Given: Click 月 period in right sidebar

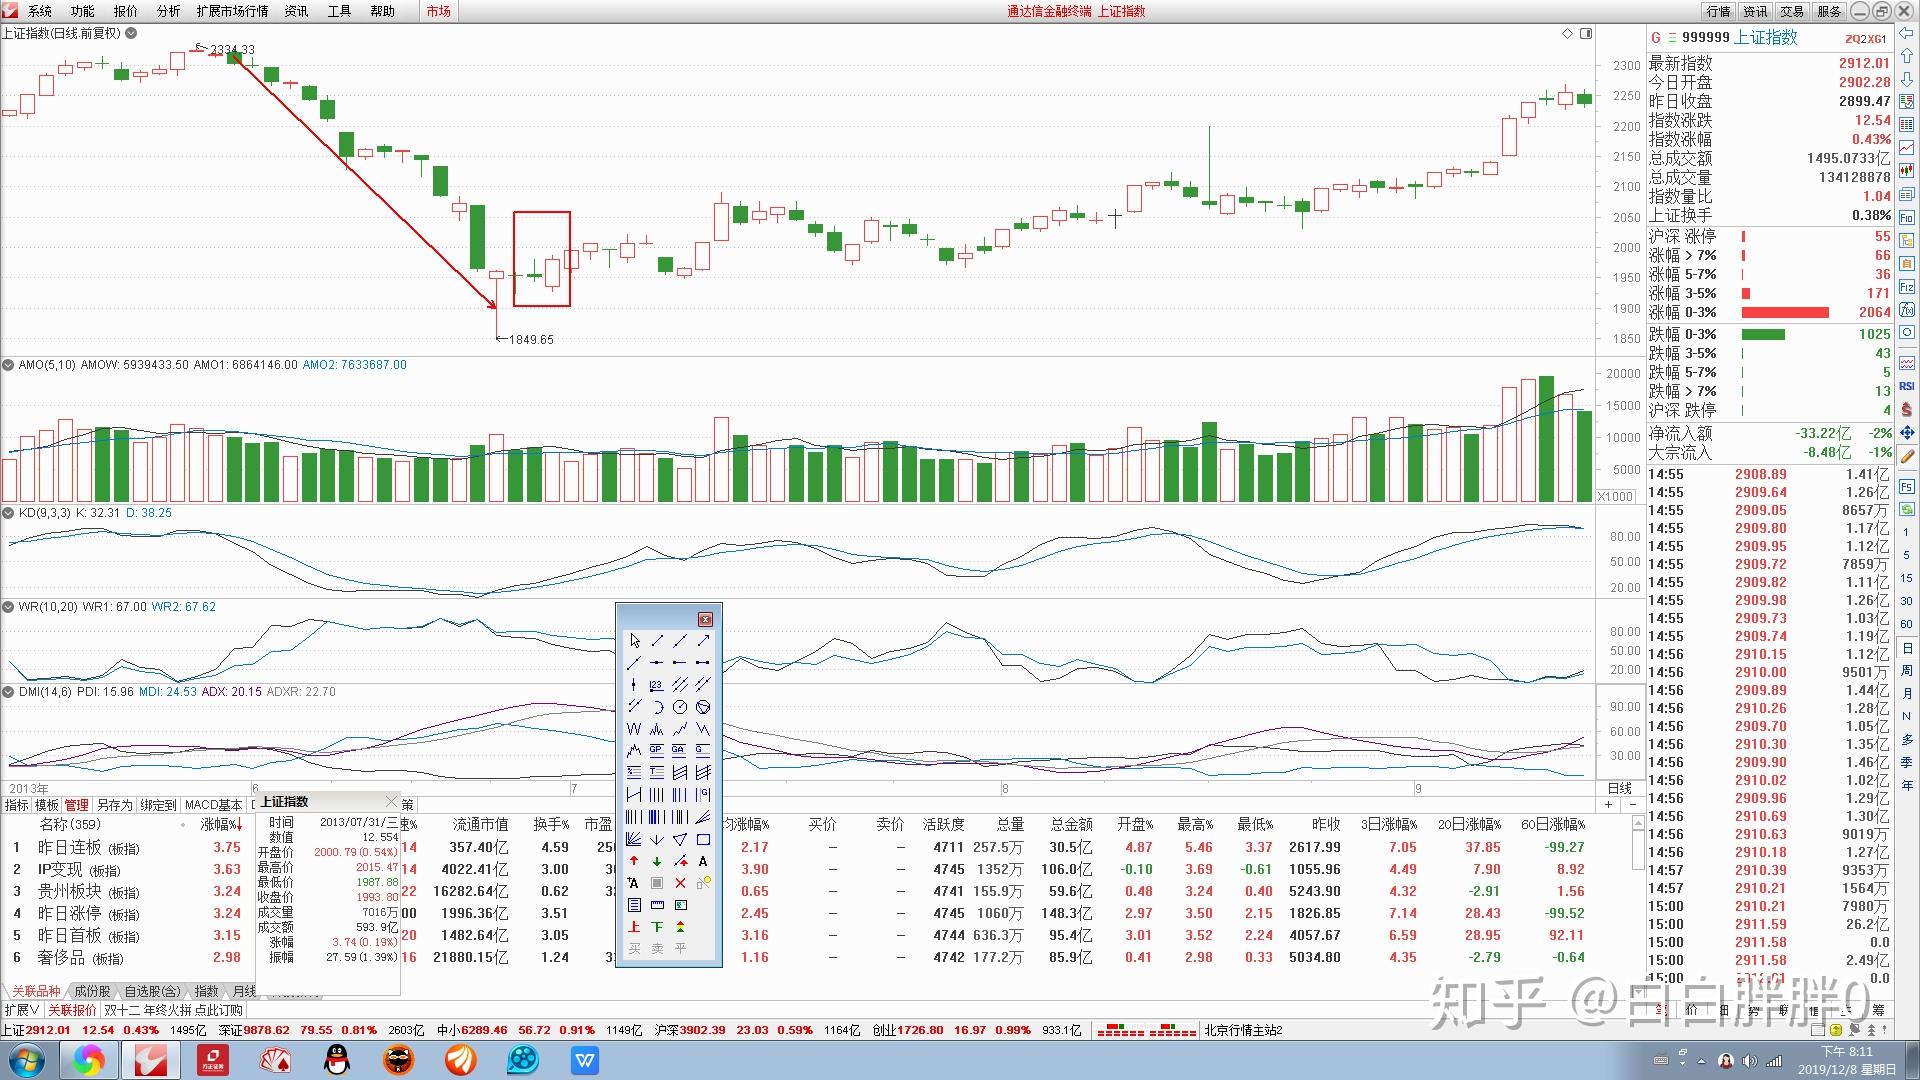Looking at the screenshot, I should click(x=1906, y=693).
